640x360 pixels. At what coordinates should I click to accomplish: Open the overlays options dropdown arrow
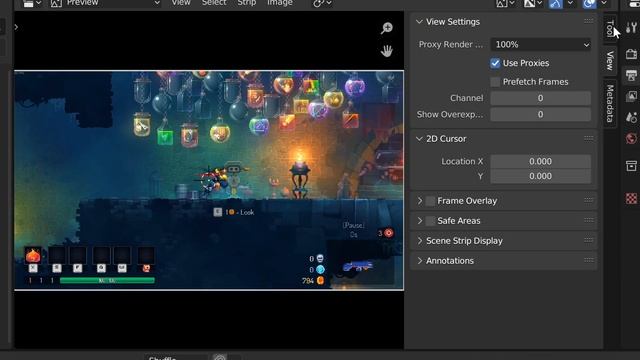pos(604,3)
